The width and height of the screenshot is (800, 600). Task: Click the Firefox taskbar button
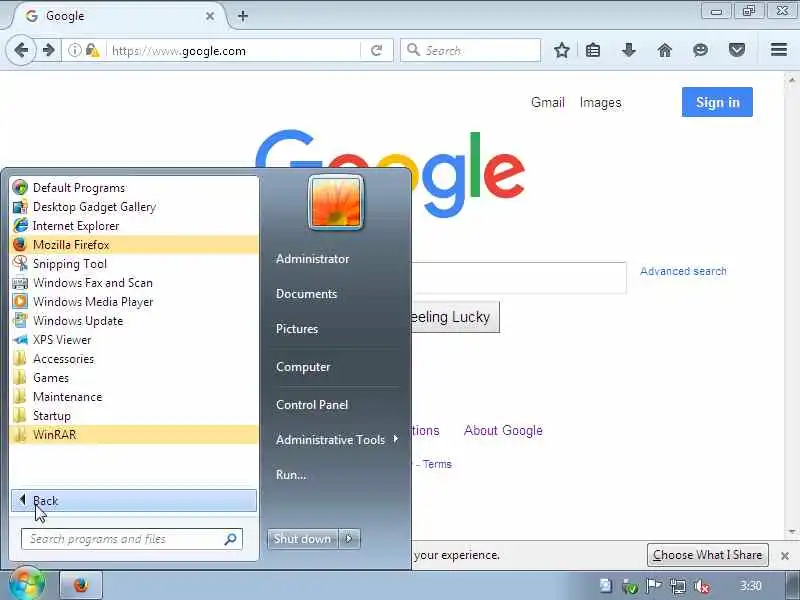[x=81, y=585]
